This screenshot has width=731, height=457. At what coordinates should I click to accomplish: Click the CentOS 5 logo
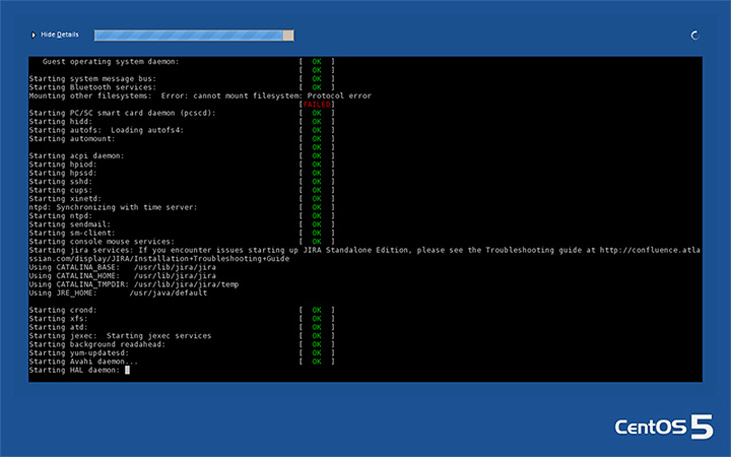664,427
